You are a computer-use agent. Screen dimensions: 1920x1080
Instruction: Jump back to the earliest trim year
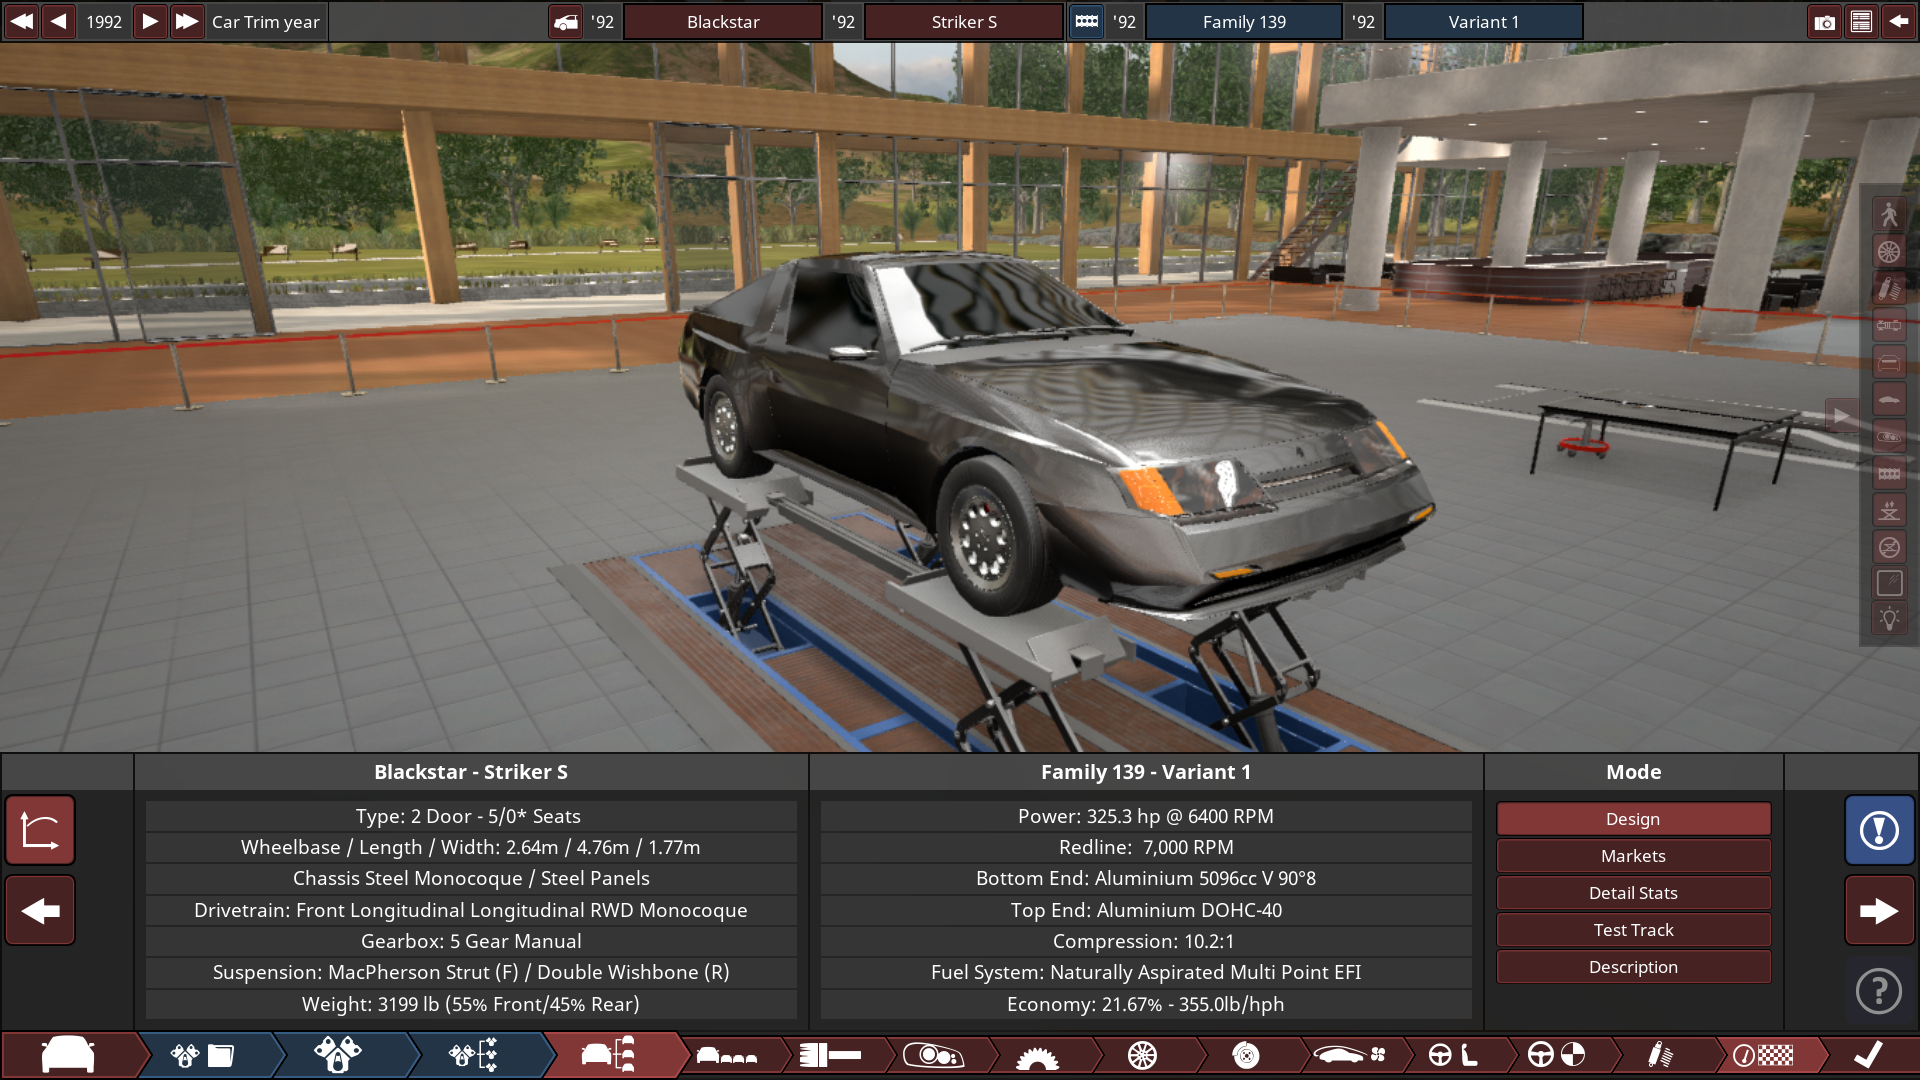click(x=21, y=21)
